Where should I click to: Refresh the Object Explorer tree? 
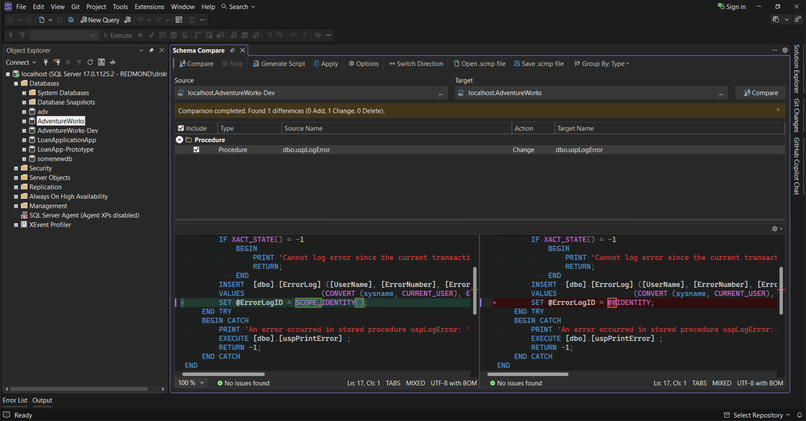90,62
